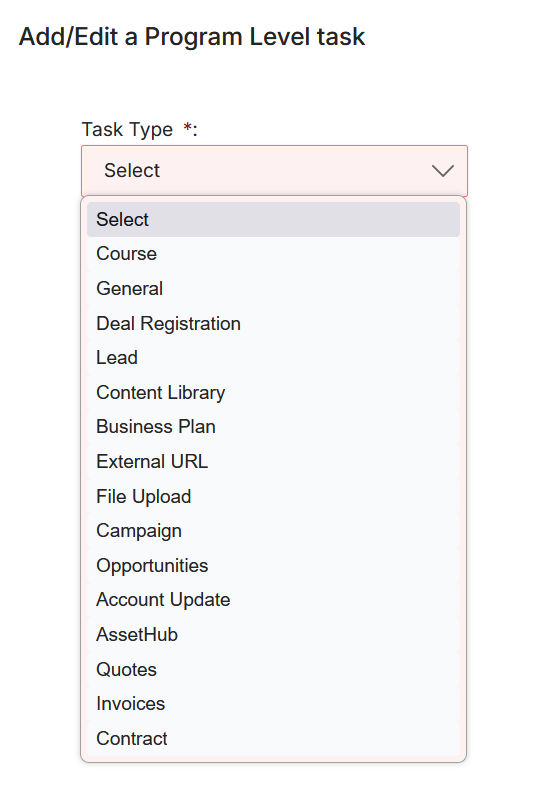Choose Deal Registration option
The width and height of the screenshot is (555, 795).
[273, 323]
